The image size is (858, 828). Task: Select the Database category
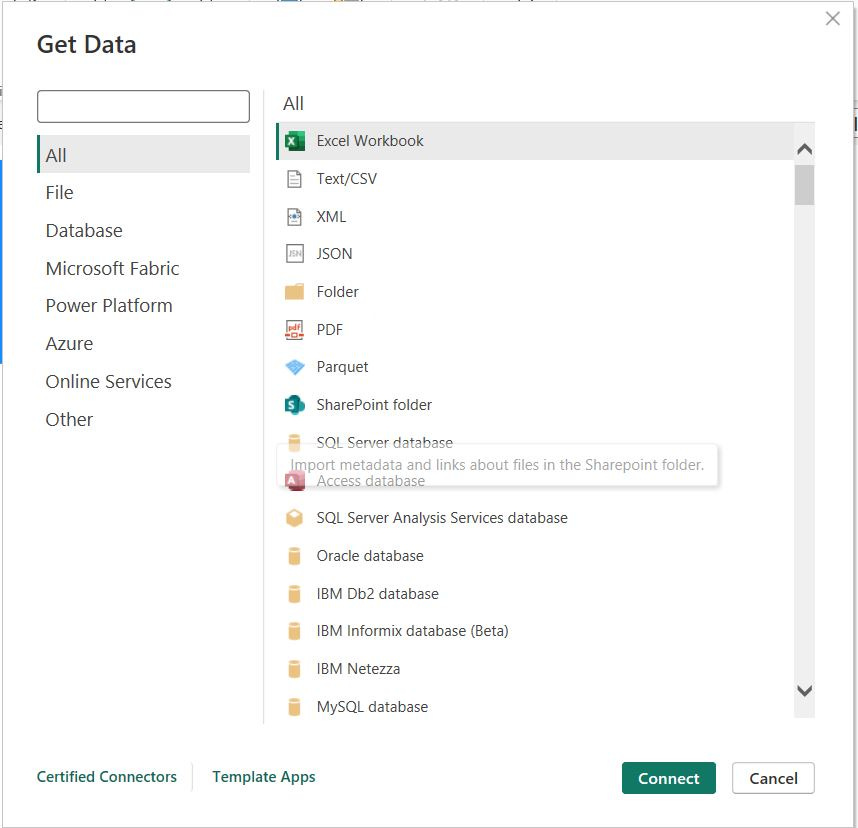[84, 230]
